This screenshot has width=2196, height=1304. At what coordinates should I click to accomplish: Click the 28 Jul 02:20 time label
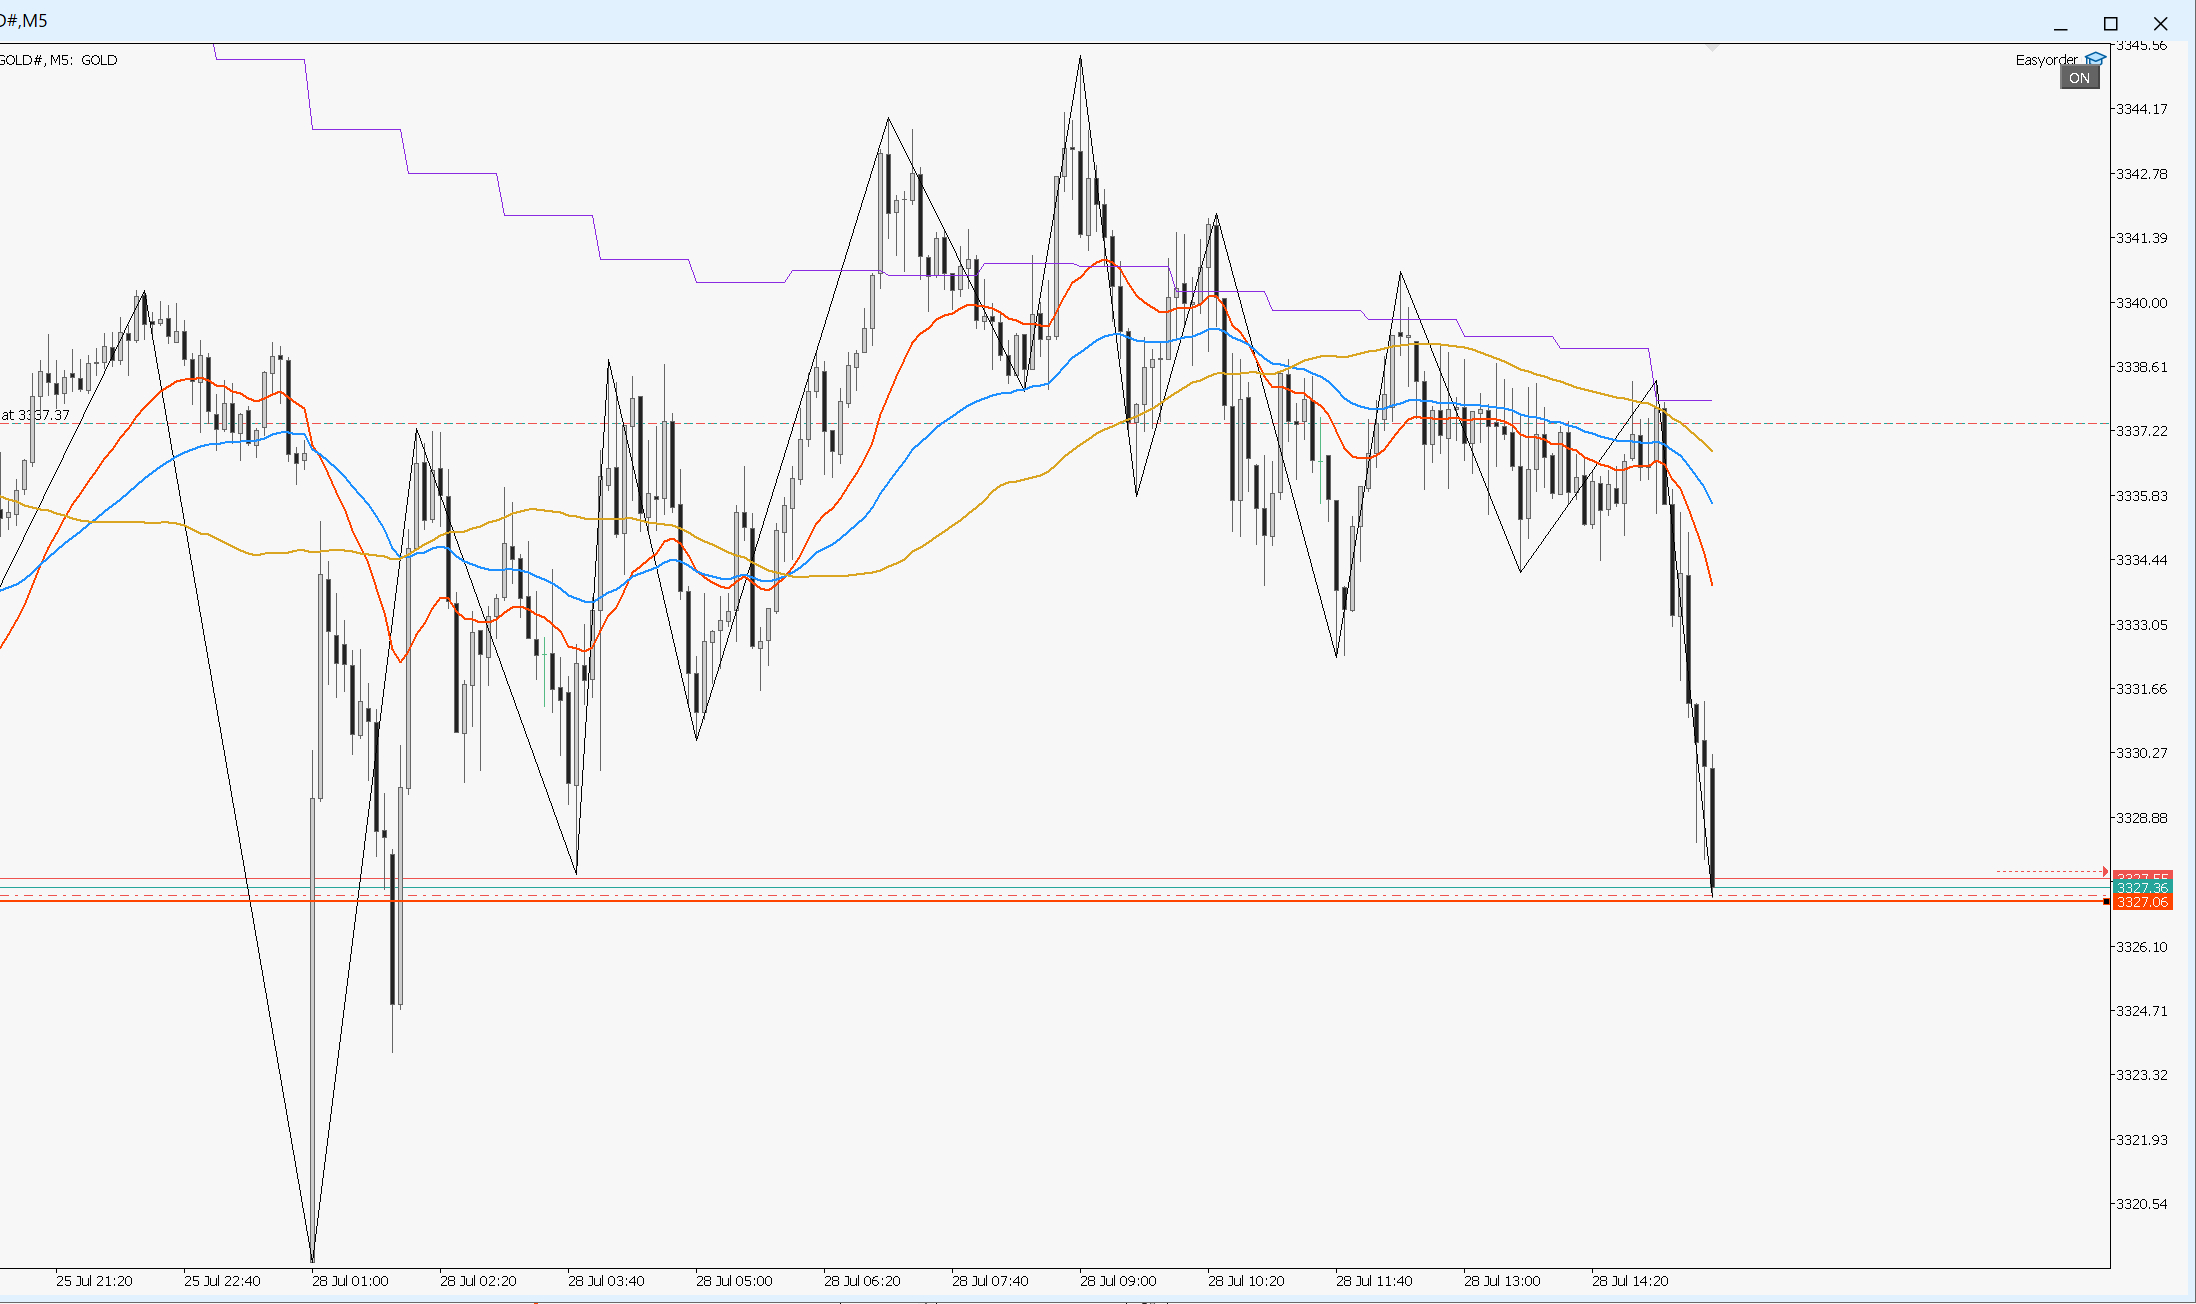pos(478,1281)
